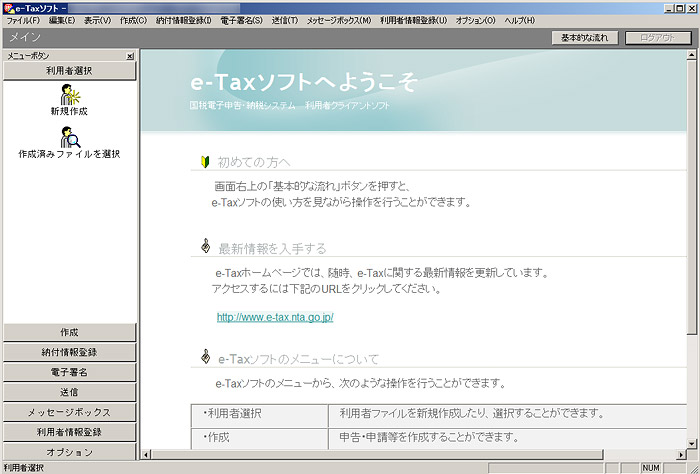Screen dimensions: 700x474
Task: Click clef icon beside e-Taxソフトのメニューについて
Action: 205,357
